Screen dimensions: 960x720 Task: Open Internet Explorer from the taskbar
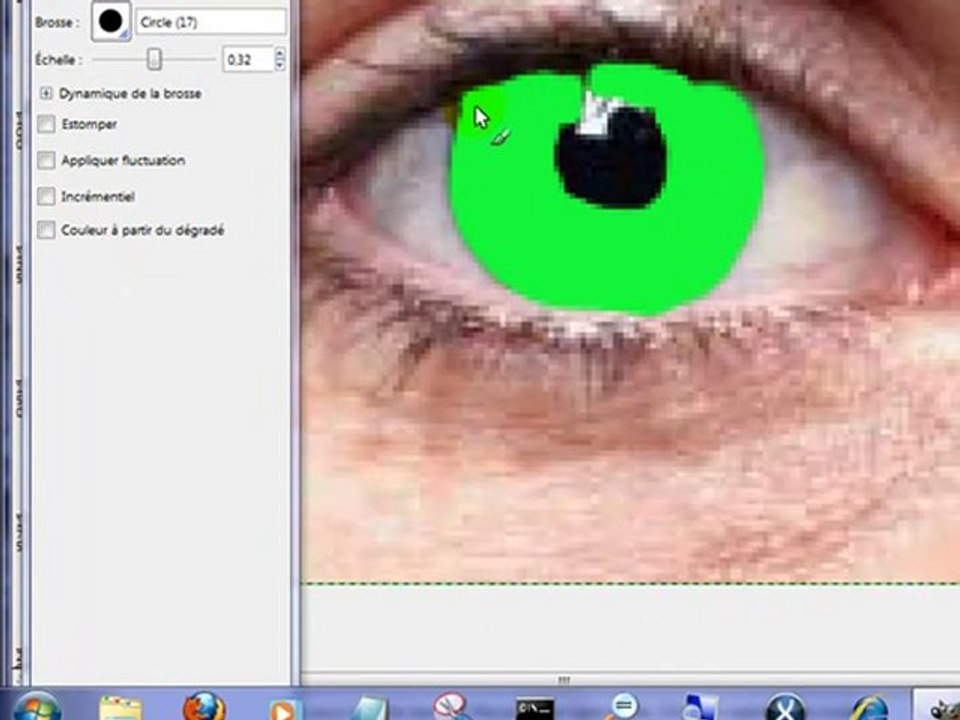[x=869, y=709]
